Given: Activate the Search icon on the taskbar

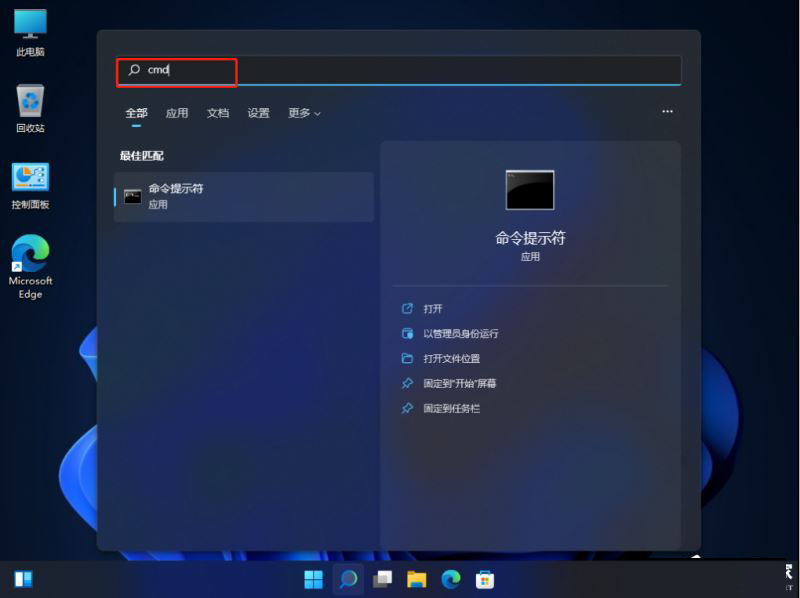Looking at the screenshot, I should (x=347, y=579).
